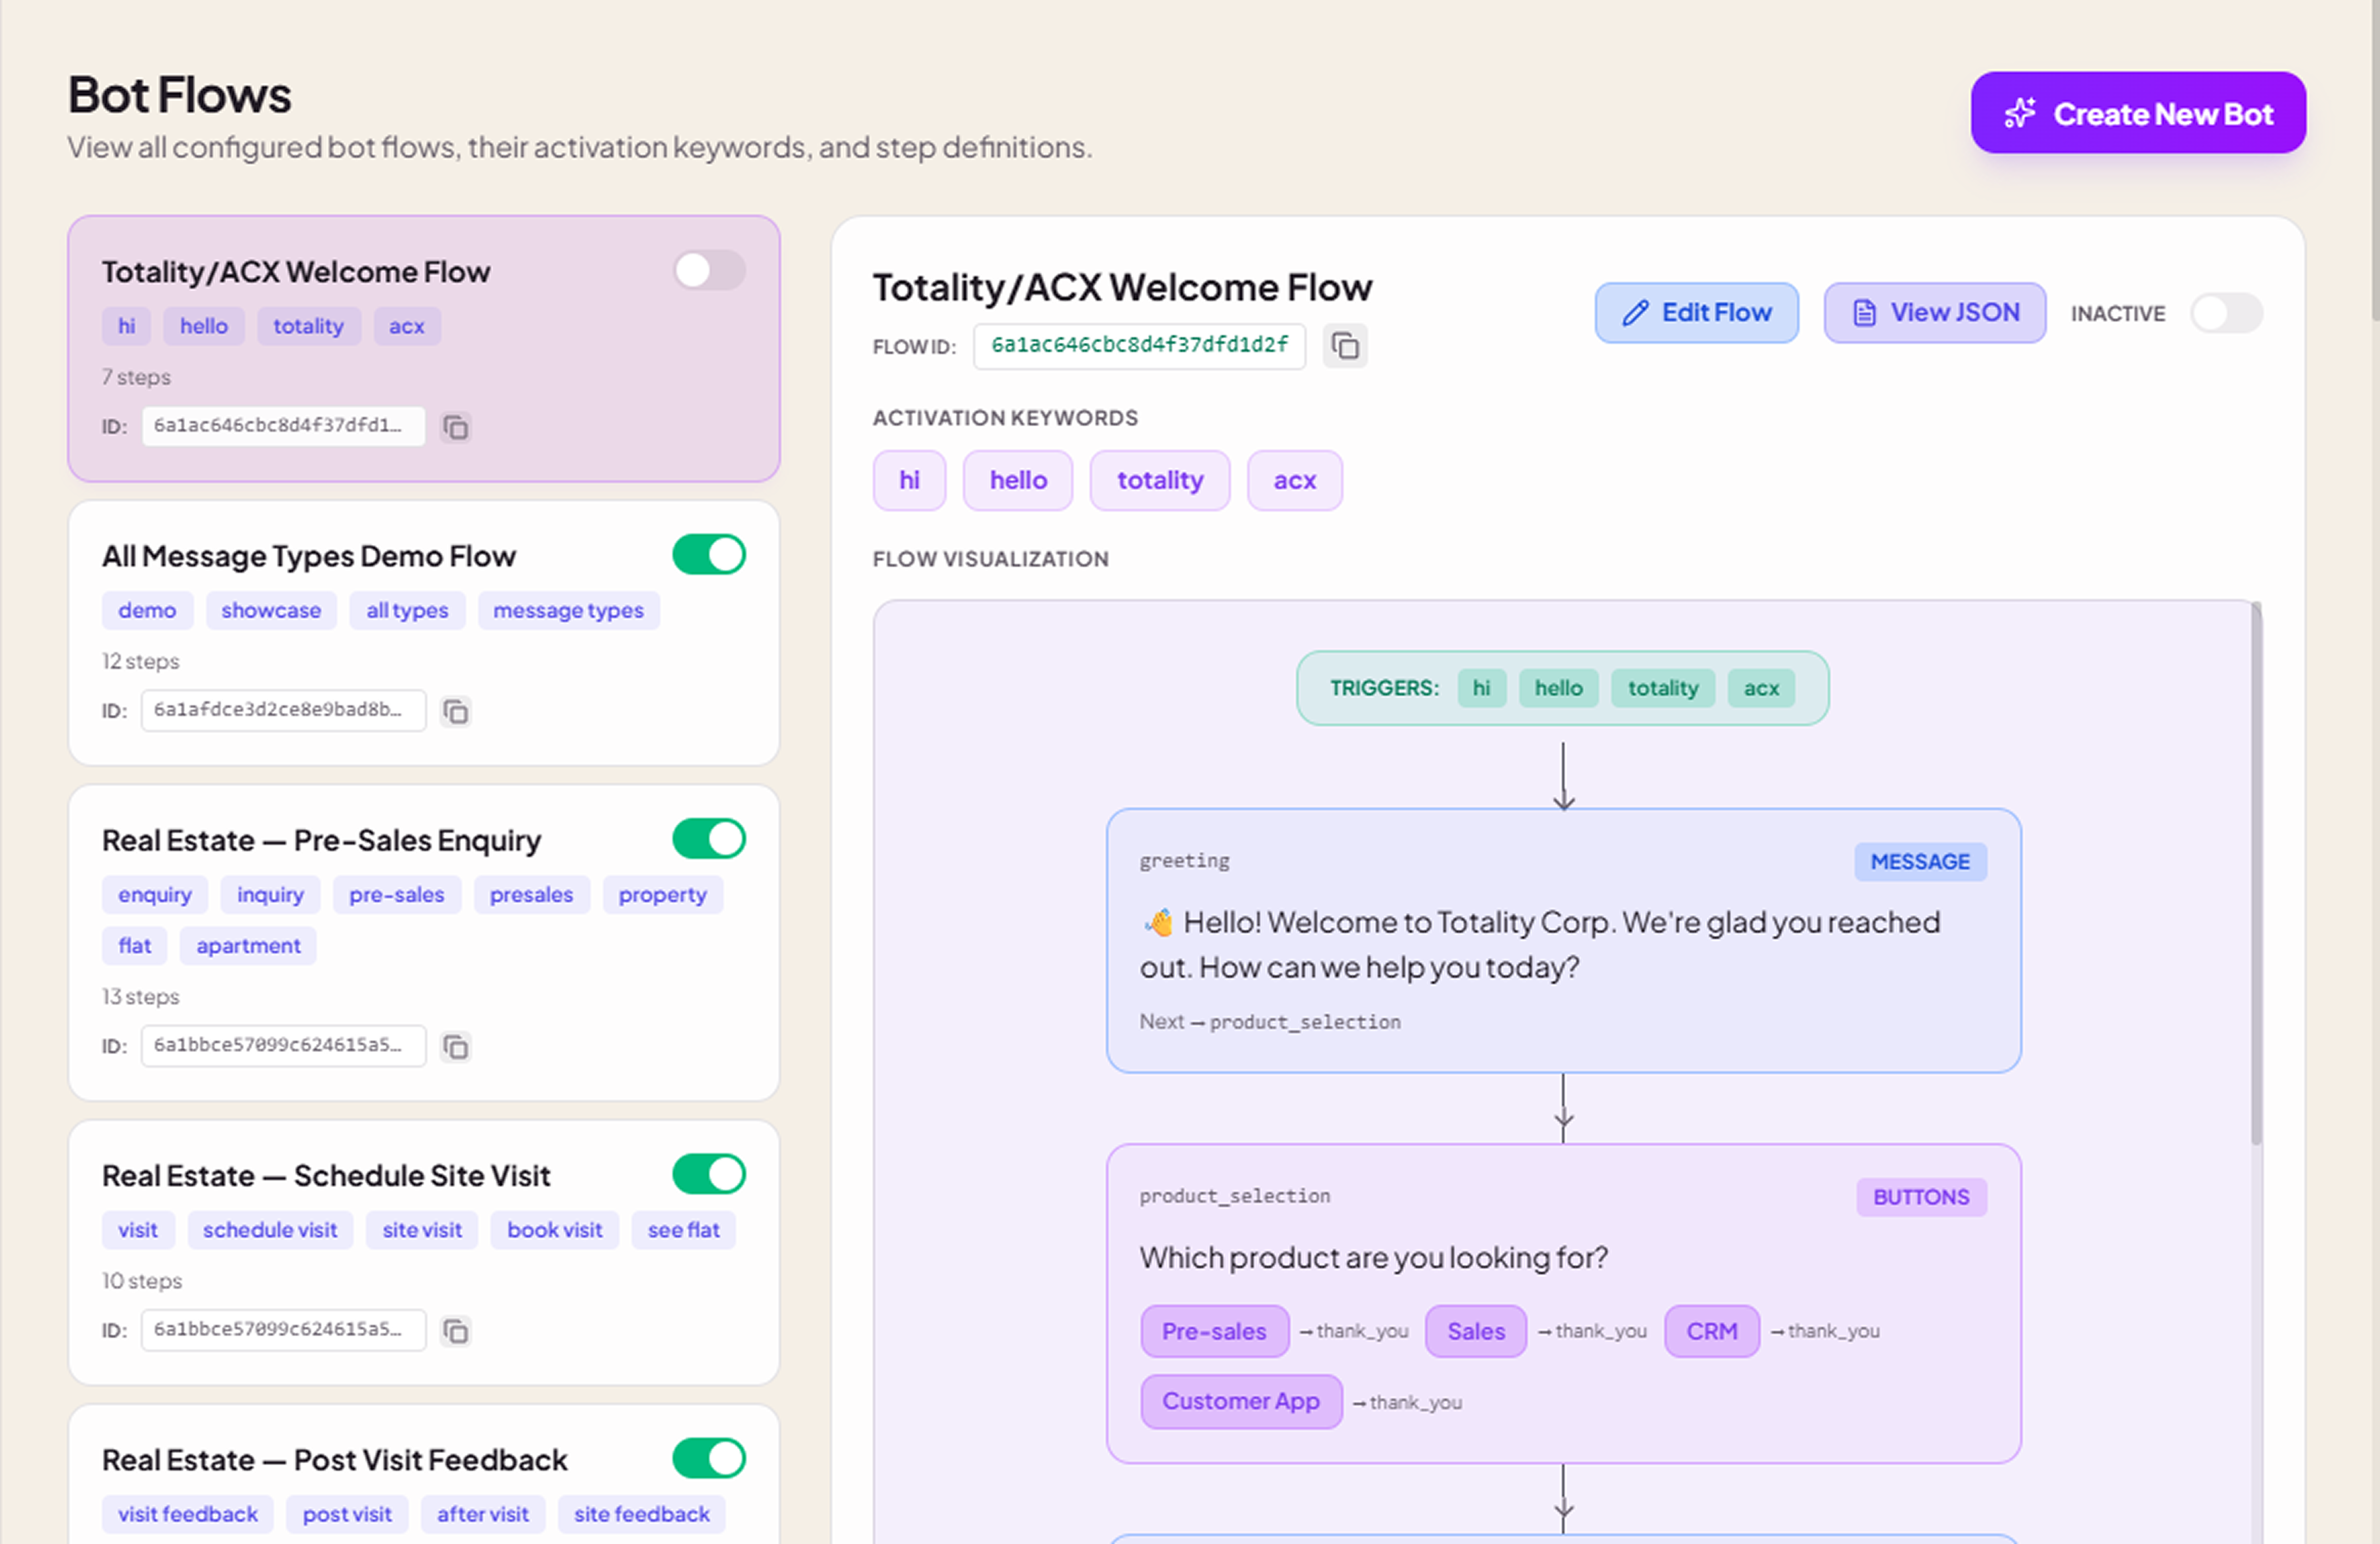Toggle off Post Visit Feedback flow
This screenshot has width=2380, height=1544.
pyautogui.click(x=709, y=1458)
